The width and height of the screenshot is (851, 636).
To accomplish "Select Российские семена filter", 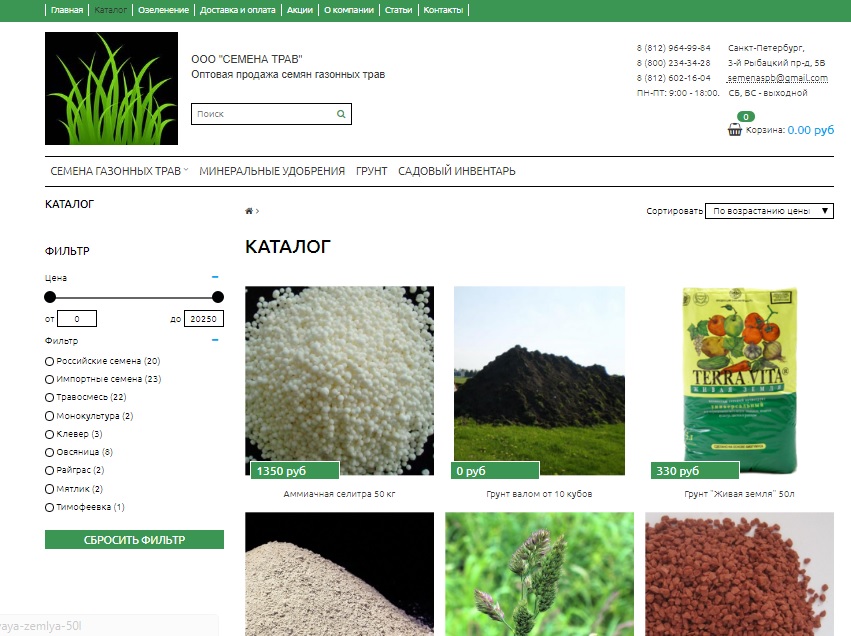I will pos(49,361).
